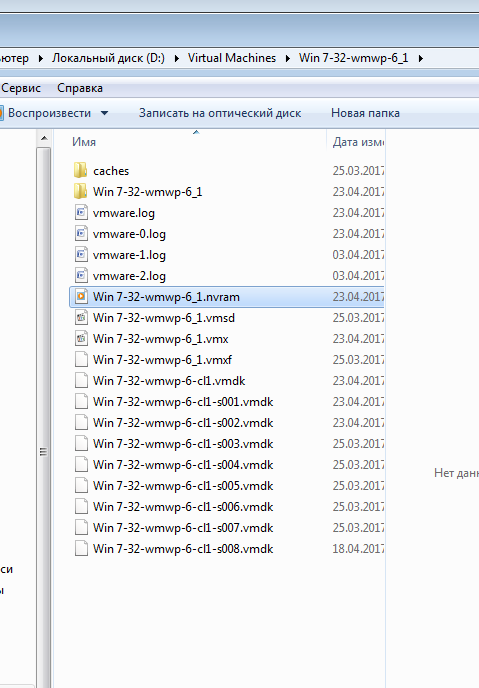
Task: Click the cl1-s001.vmdk file icon
Action: tap(81, 402)
